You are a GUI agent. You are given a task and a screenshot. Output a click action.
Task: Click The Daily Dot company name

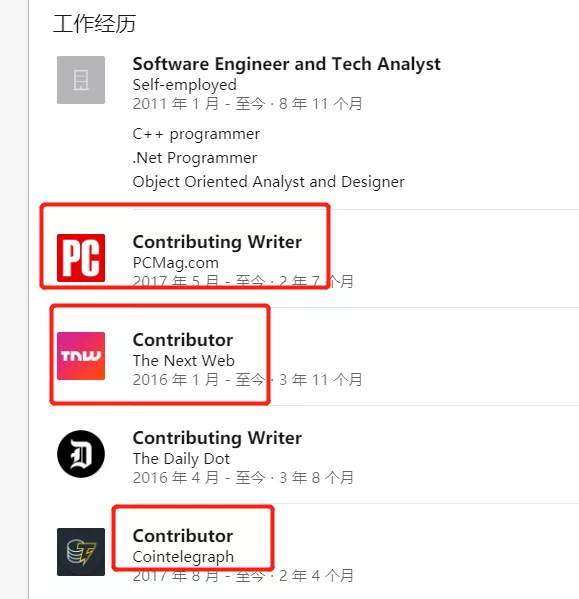tap(181, 459)
